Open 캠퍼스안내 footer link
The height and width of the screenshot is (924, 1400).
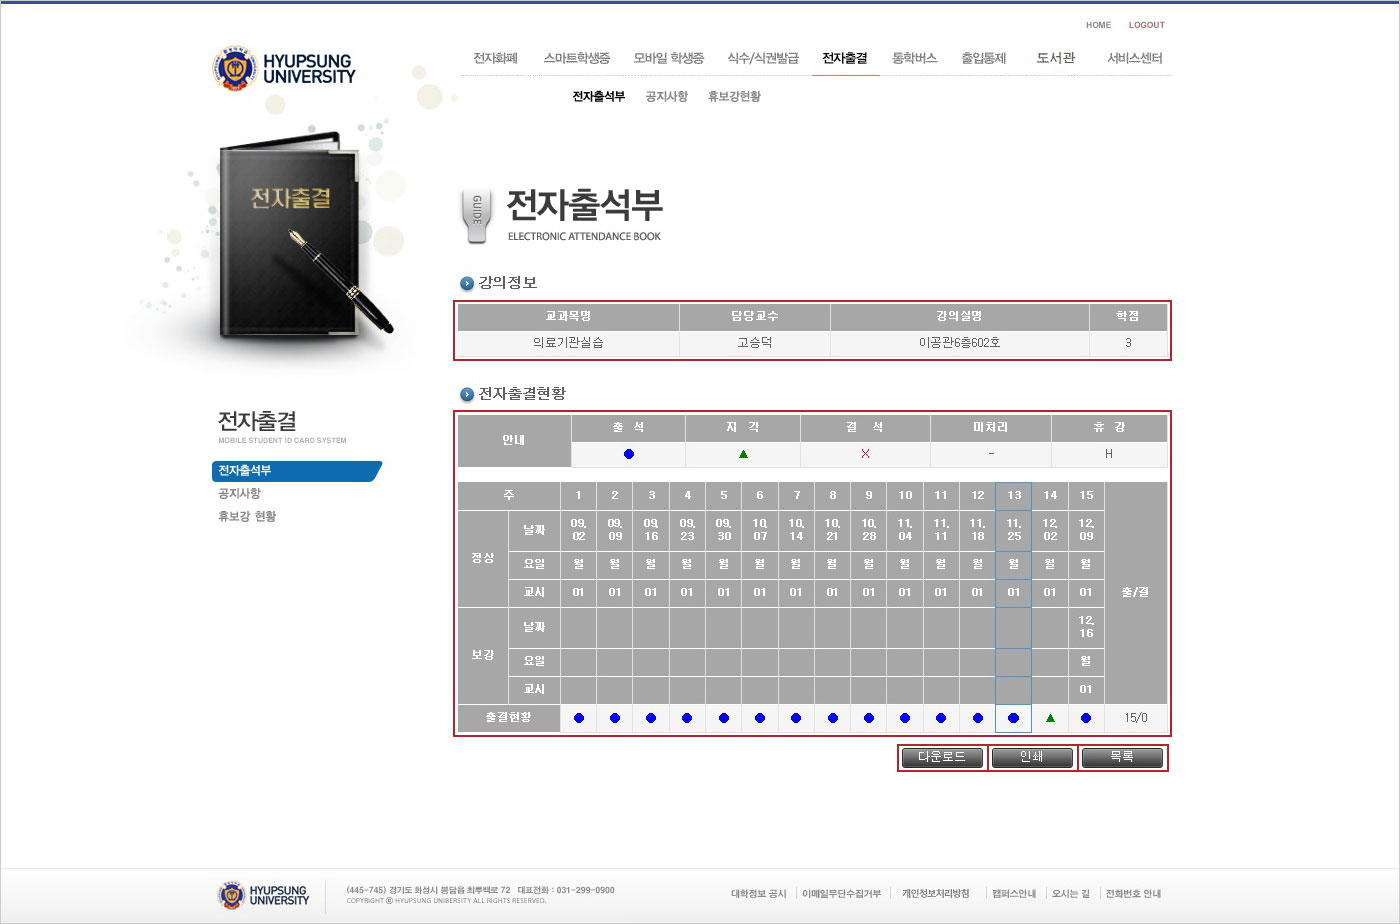pos(1014,894)
